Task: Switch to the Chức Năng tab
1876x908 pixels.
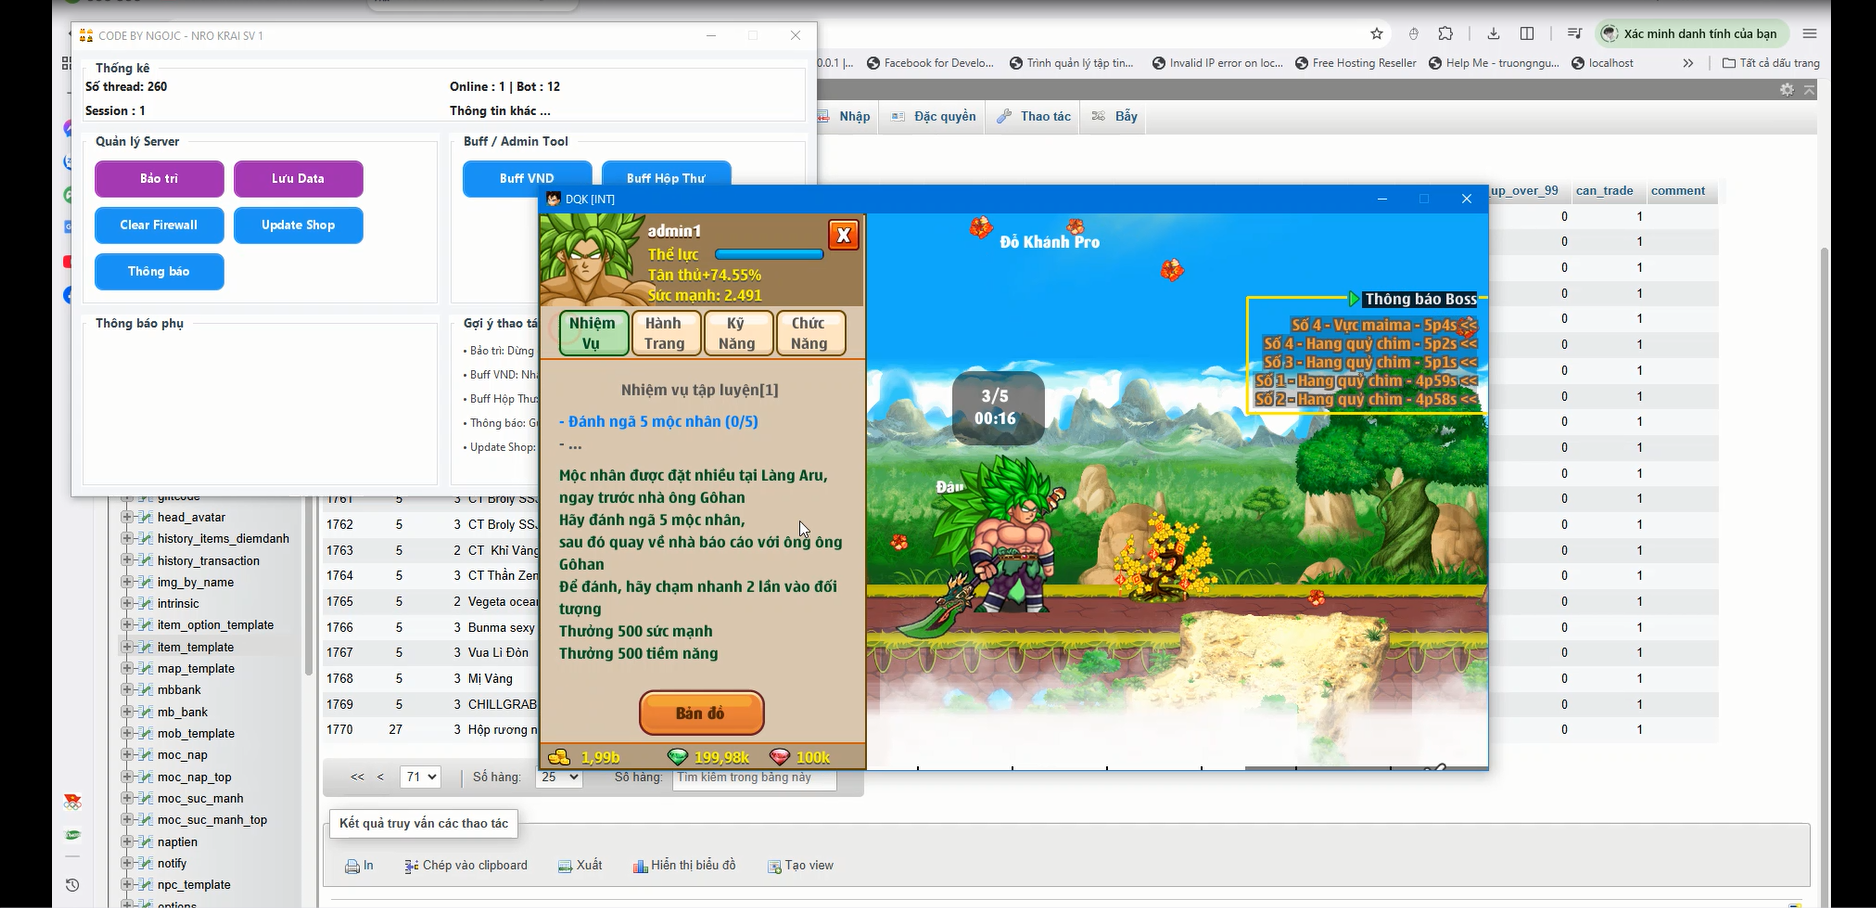Action: pos(810,334)
